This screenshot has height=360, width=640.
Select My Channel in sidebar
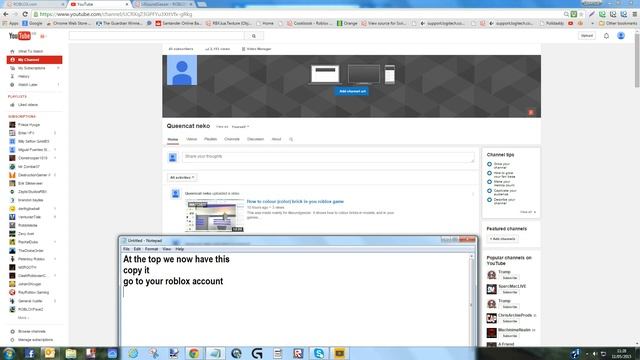click(x=35, y=60)
